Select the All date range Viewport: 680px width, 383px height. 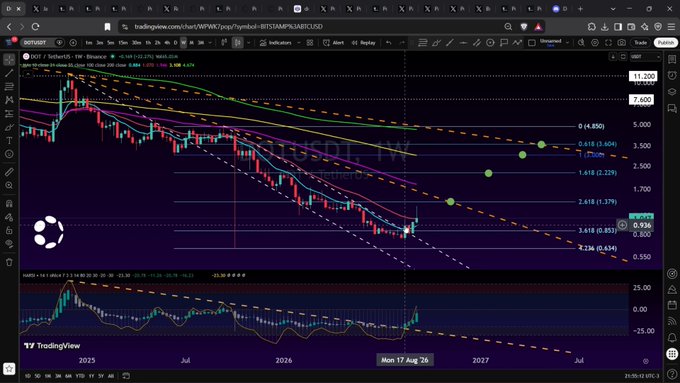(111, 376)
